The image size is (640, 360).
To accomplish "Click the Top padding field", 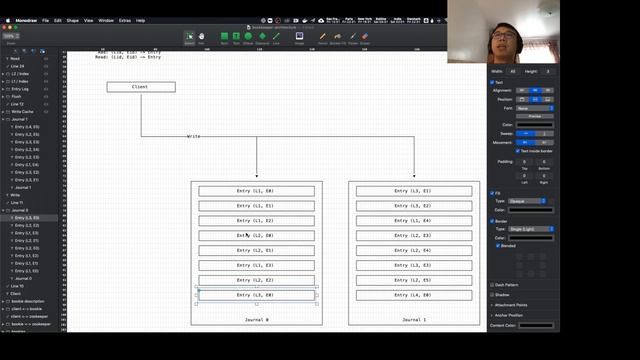I will tap(524, 162).
